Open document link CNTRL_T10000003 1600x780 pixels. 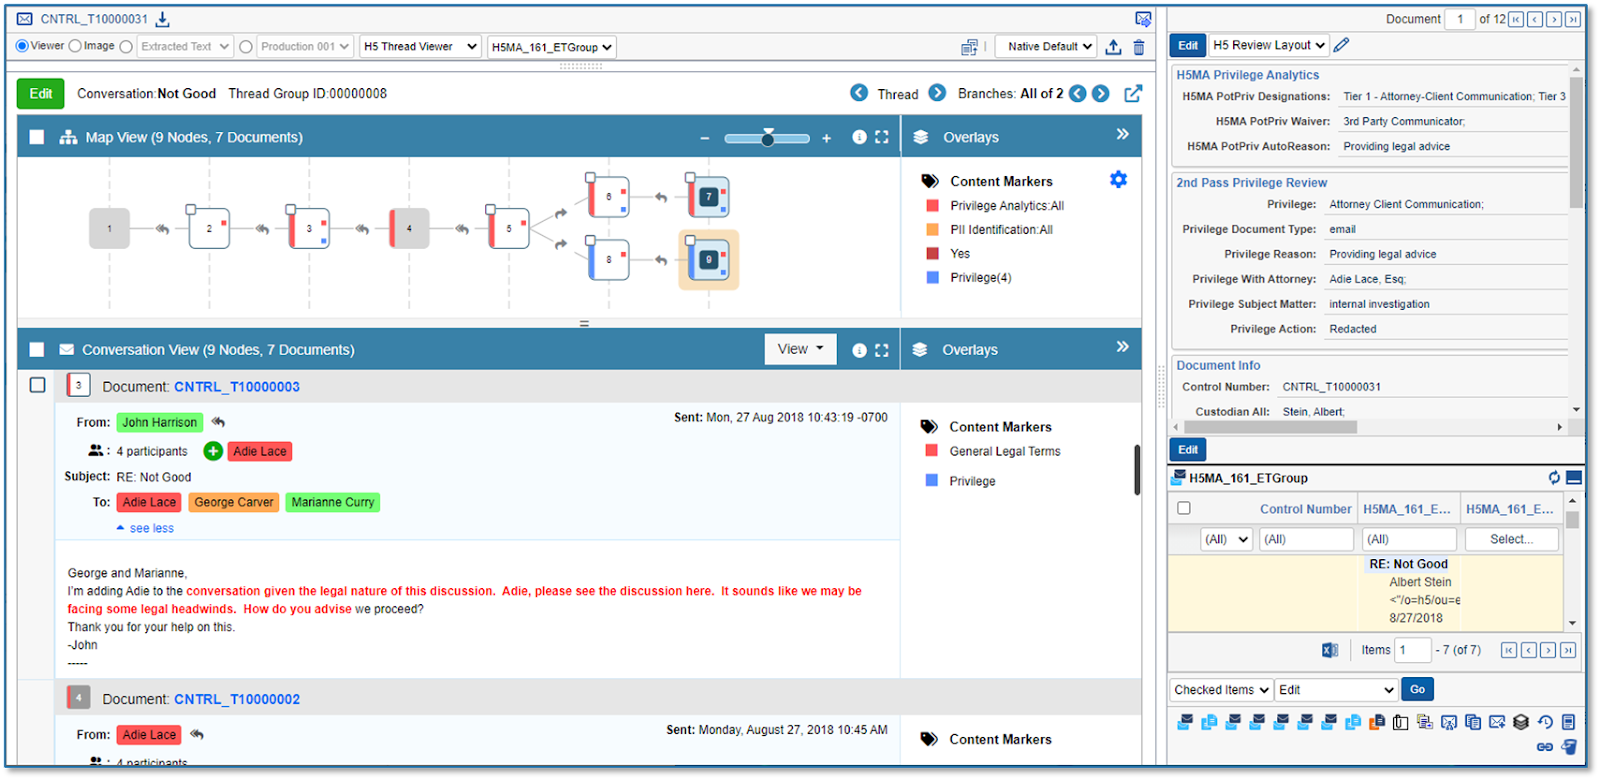(237, 387)
